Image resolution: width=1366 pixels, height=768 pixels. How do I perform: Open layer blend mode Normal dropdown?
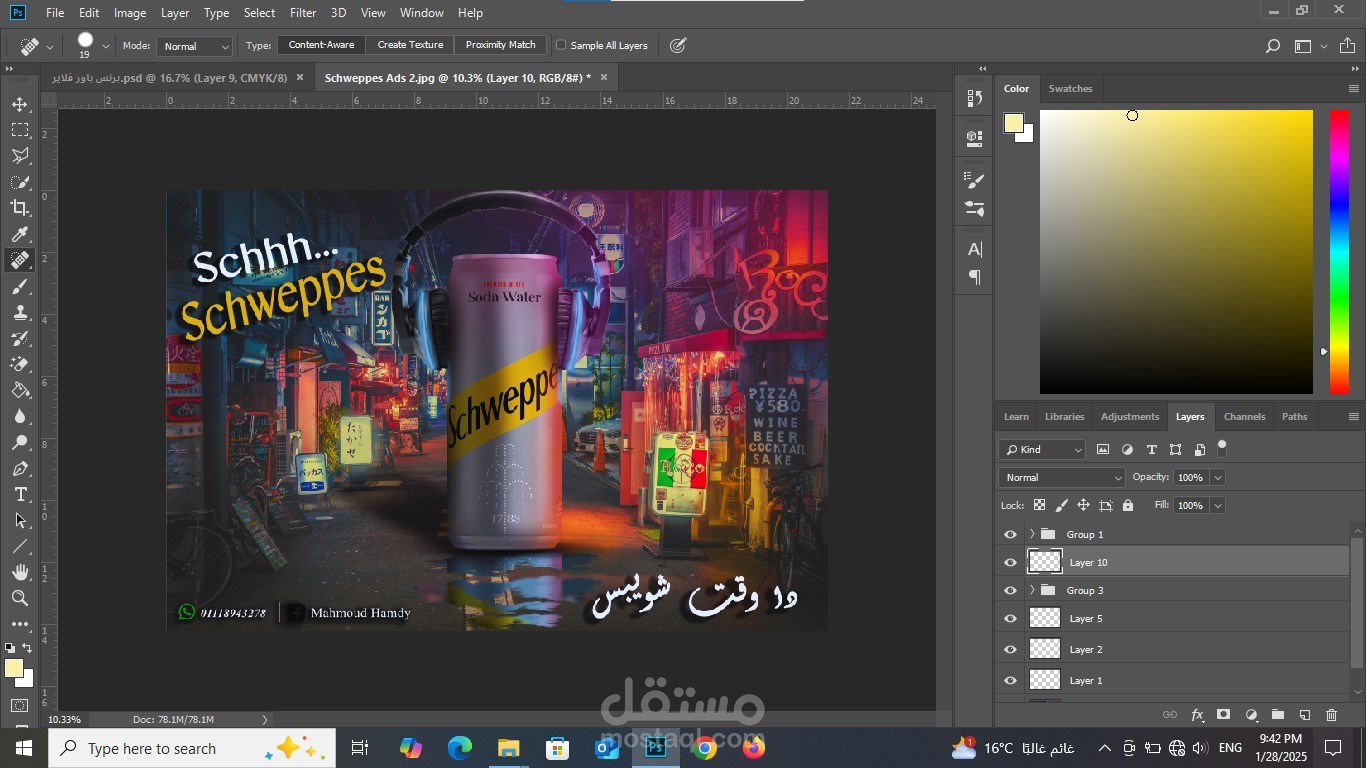coord(1061,477)
